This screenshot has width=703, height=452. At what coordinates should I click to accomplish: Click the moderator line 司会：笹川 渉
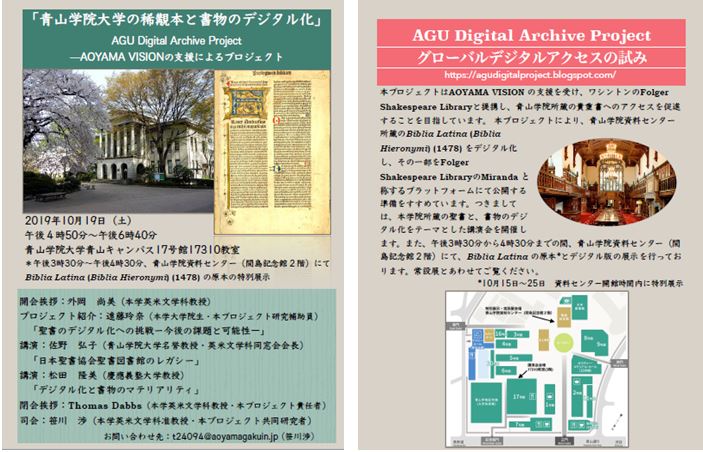coord(165,421)
